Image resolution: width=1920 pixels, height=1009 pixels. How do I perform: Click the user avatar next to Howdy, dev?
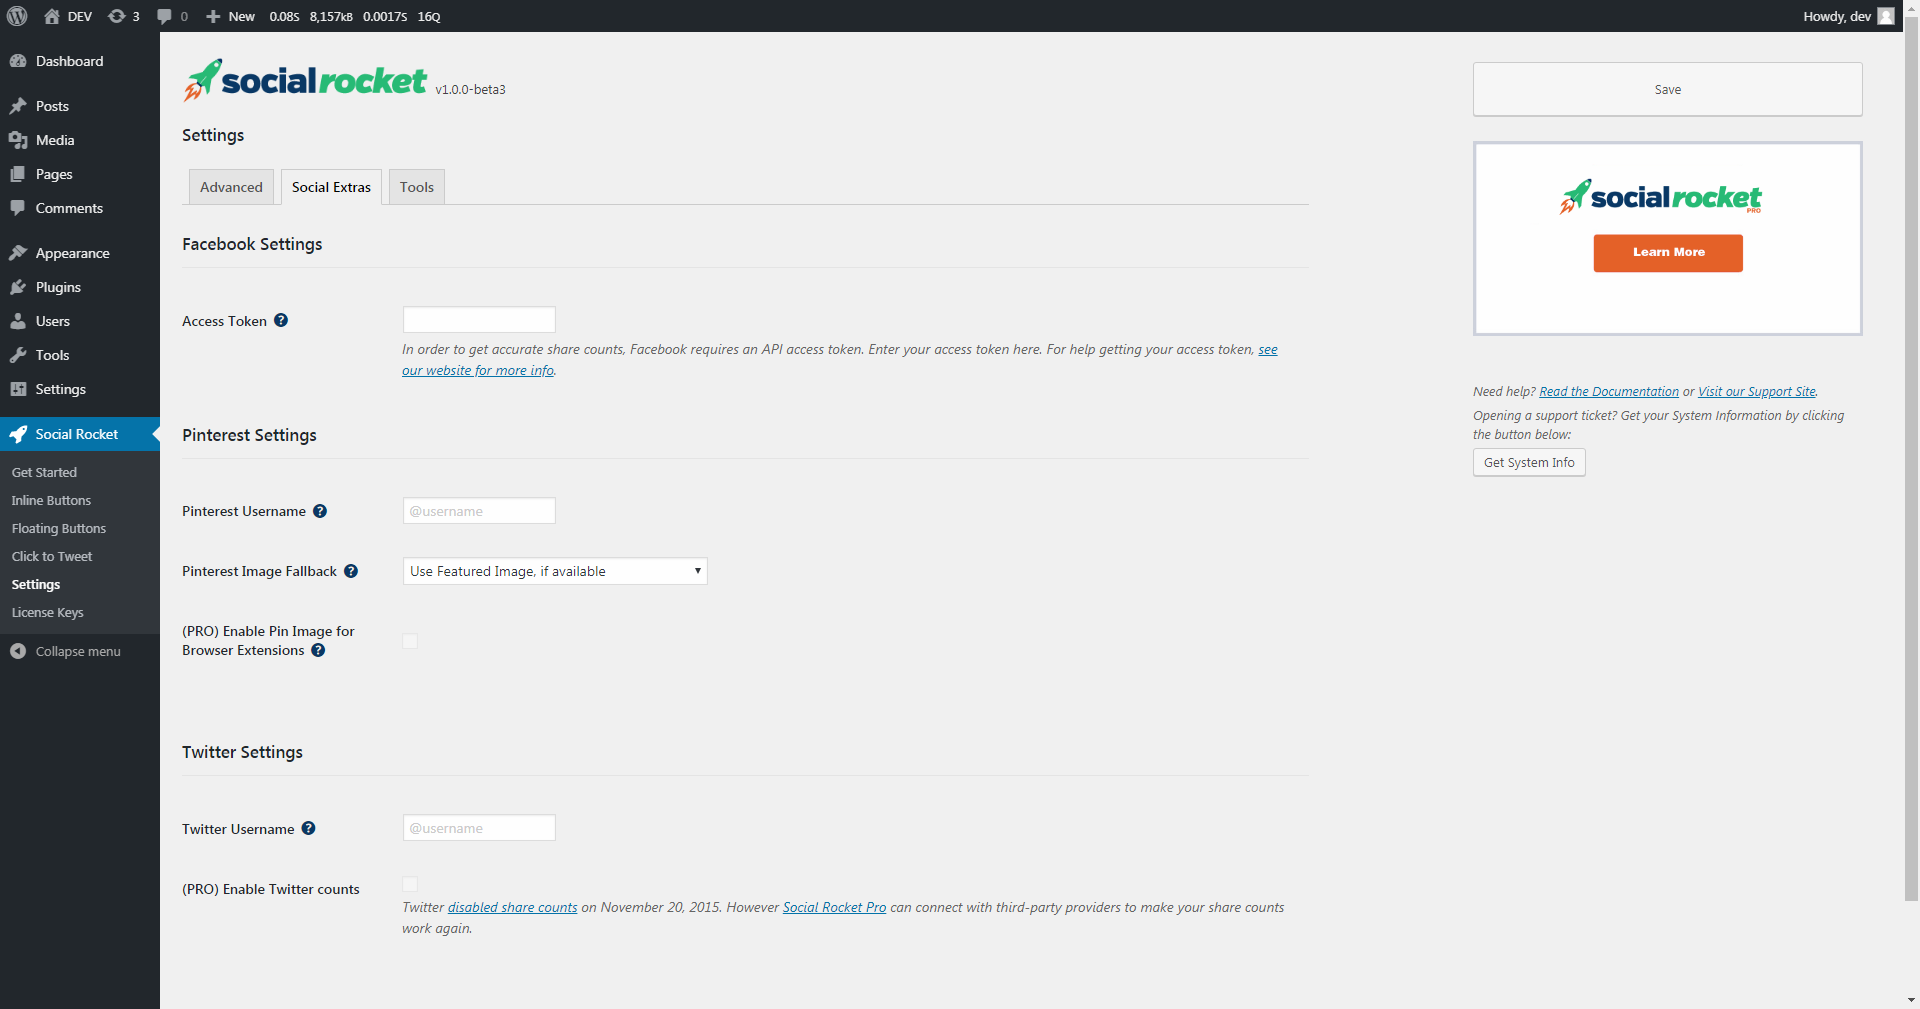1886,16
